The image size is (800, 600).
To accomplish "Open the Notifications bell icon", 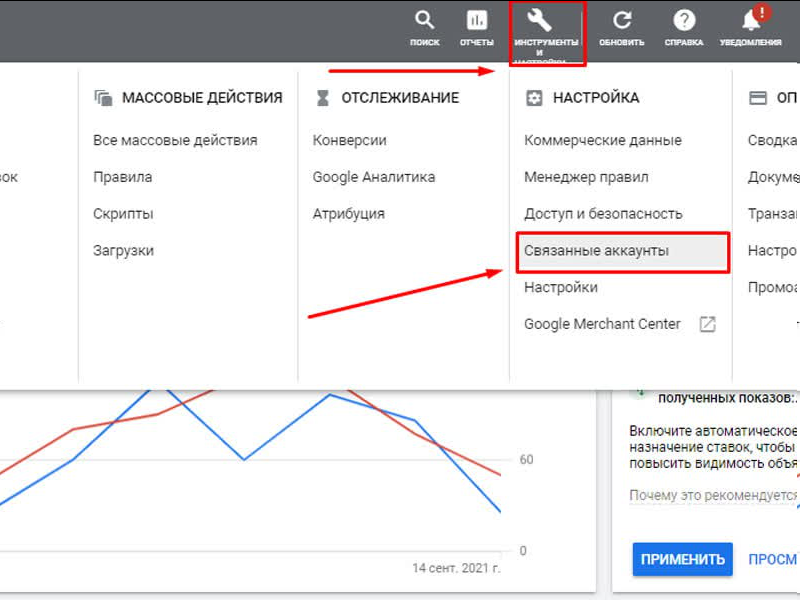I will click(x=751, y=21).
